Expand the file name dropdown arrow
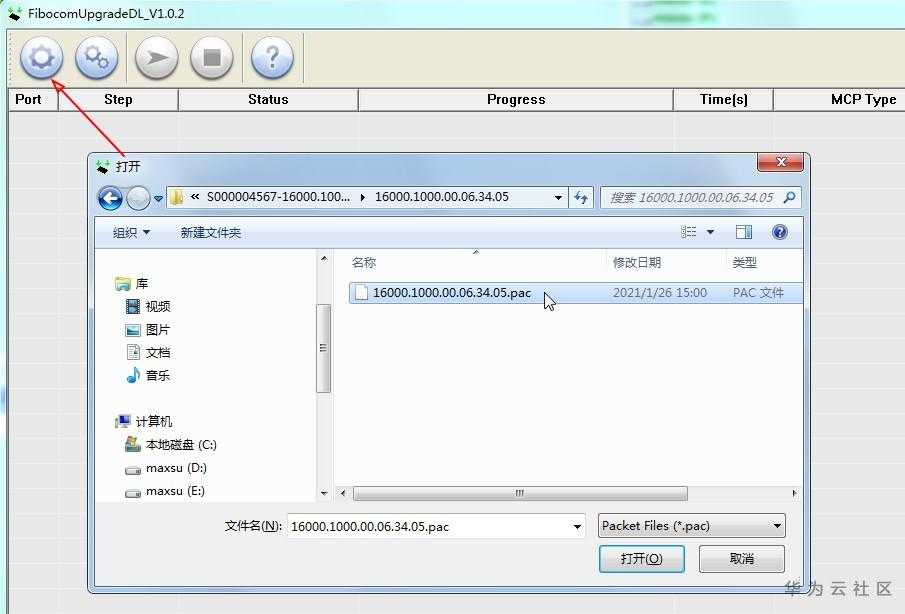This screenshot has height=614, width=905. [x=577, y=526]
